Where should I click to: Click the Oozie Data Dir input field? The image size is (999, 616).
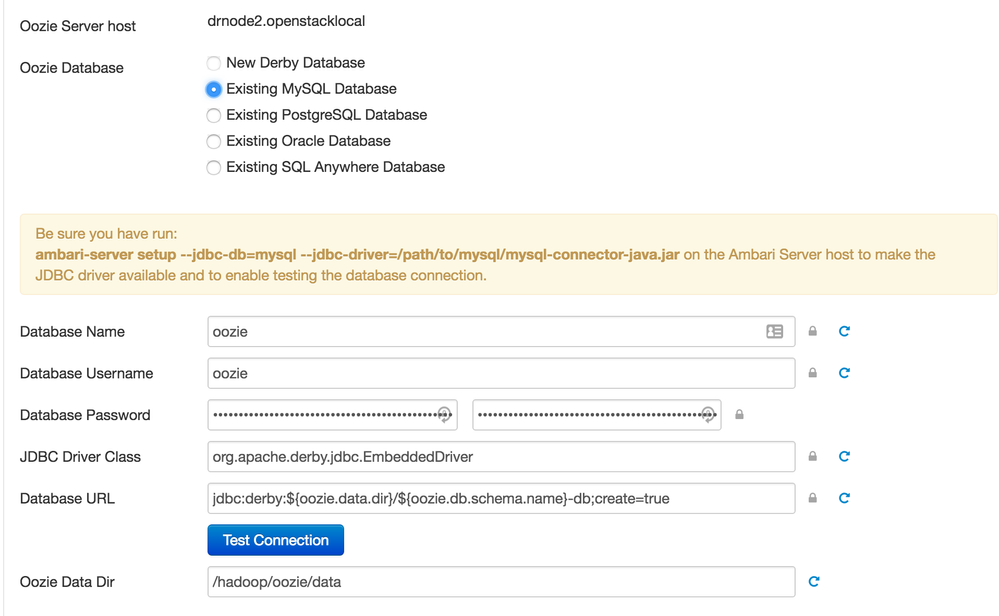pyautogui.click(x=500, y=581)
